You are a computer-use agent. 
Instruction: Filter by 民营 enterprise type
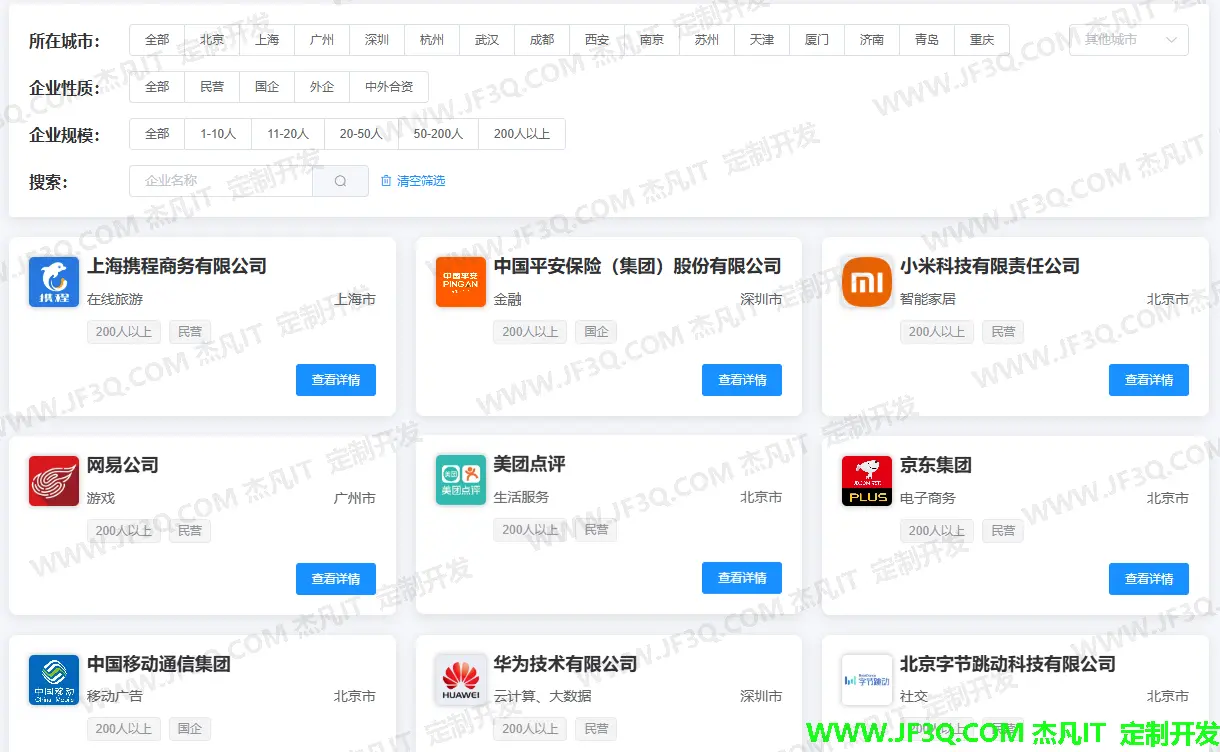coord(212,87)
